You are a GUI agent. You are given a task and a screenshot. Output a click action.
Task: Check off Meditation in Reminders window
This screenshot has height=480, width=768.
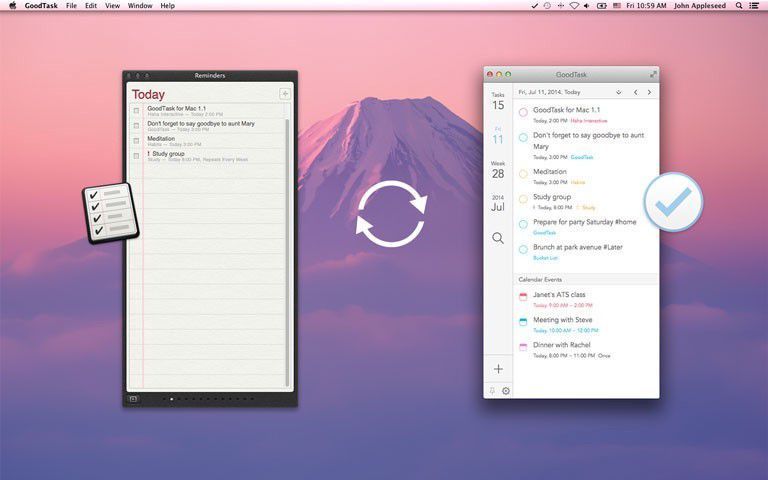coord(136,141)
